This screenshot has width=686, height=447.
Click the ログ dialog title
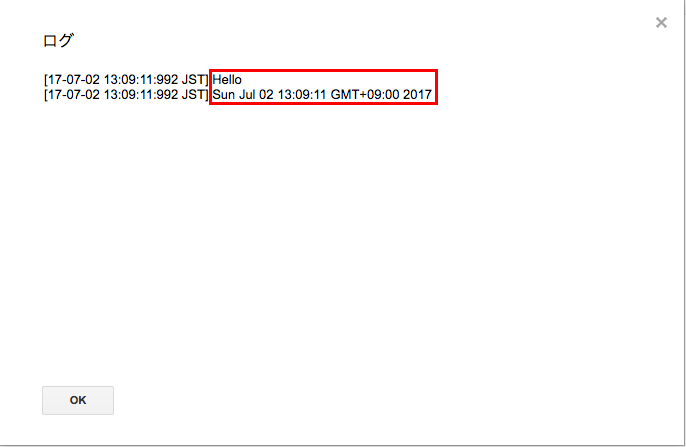point(58,41)
